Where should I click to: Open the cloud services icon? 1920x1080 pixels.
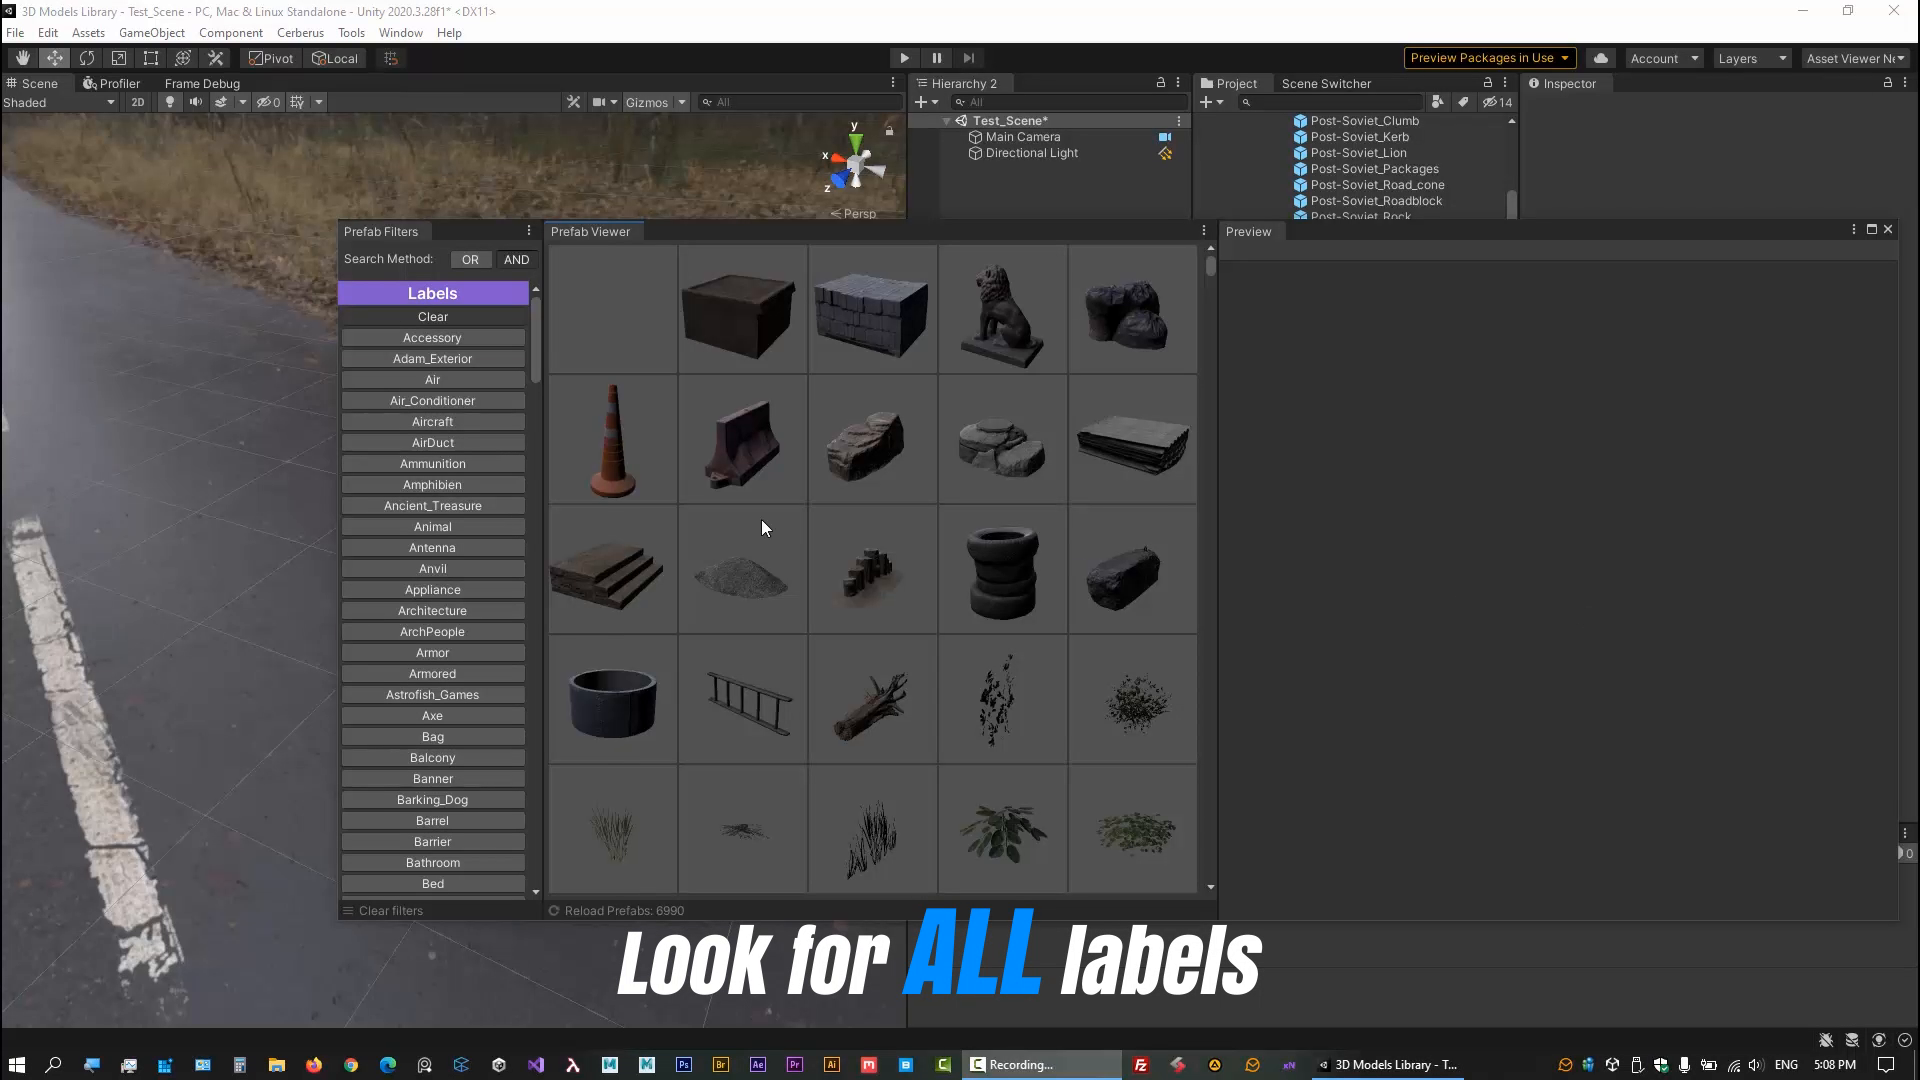pos(1601,58)
